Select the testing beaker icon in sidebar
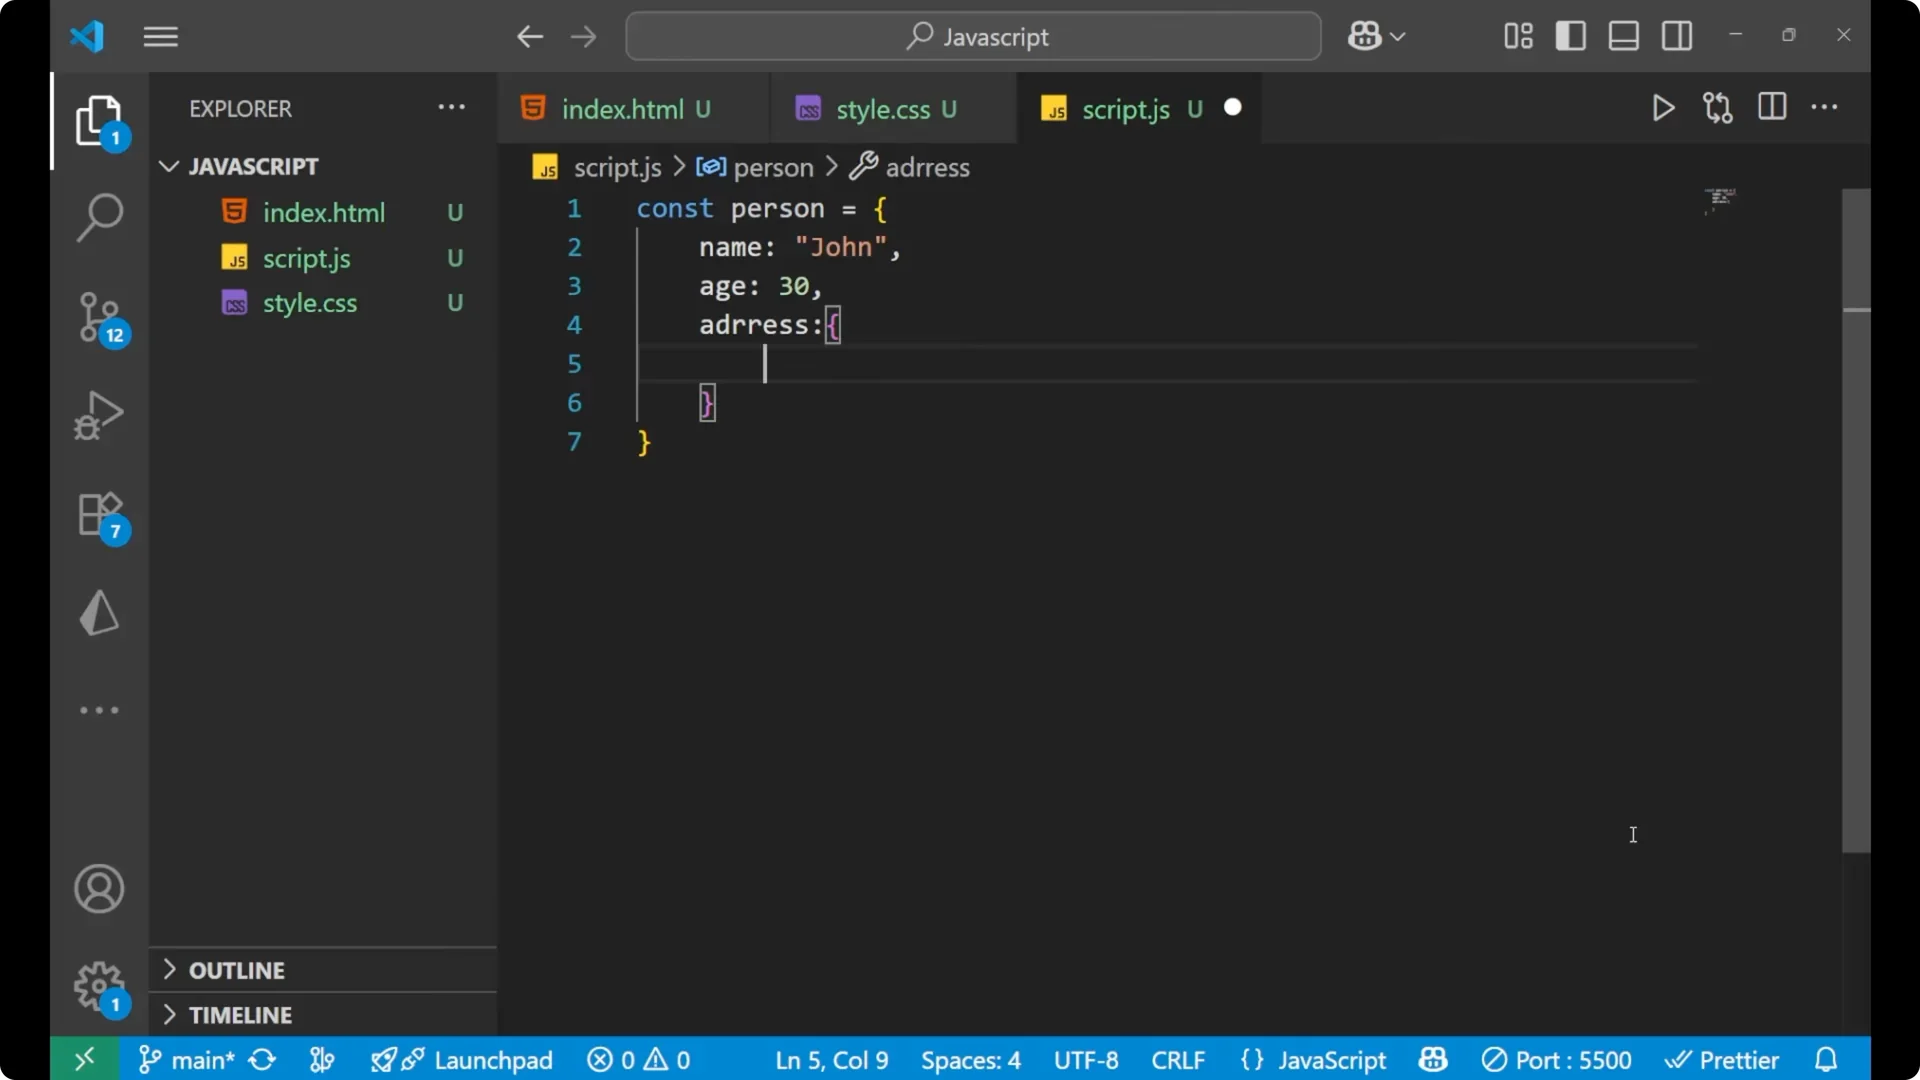 click(x=99, y=612)
